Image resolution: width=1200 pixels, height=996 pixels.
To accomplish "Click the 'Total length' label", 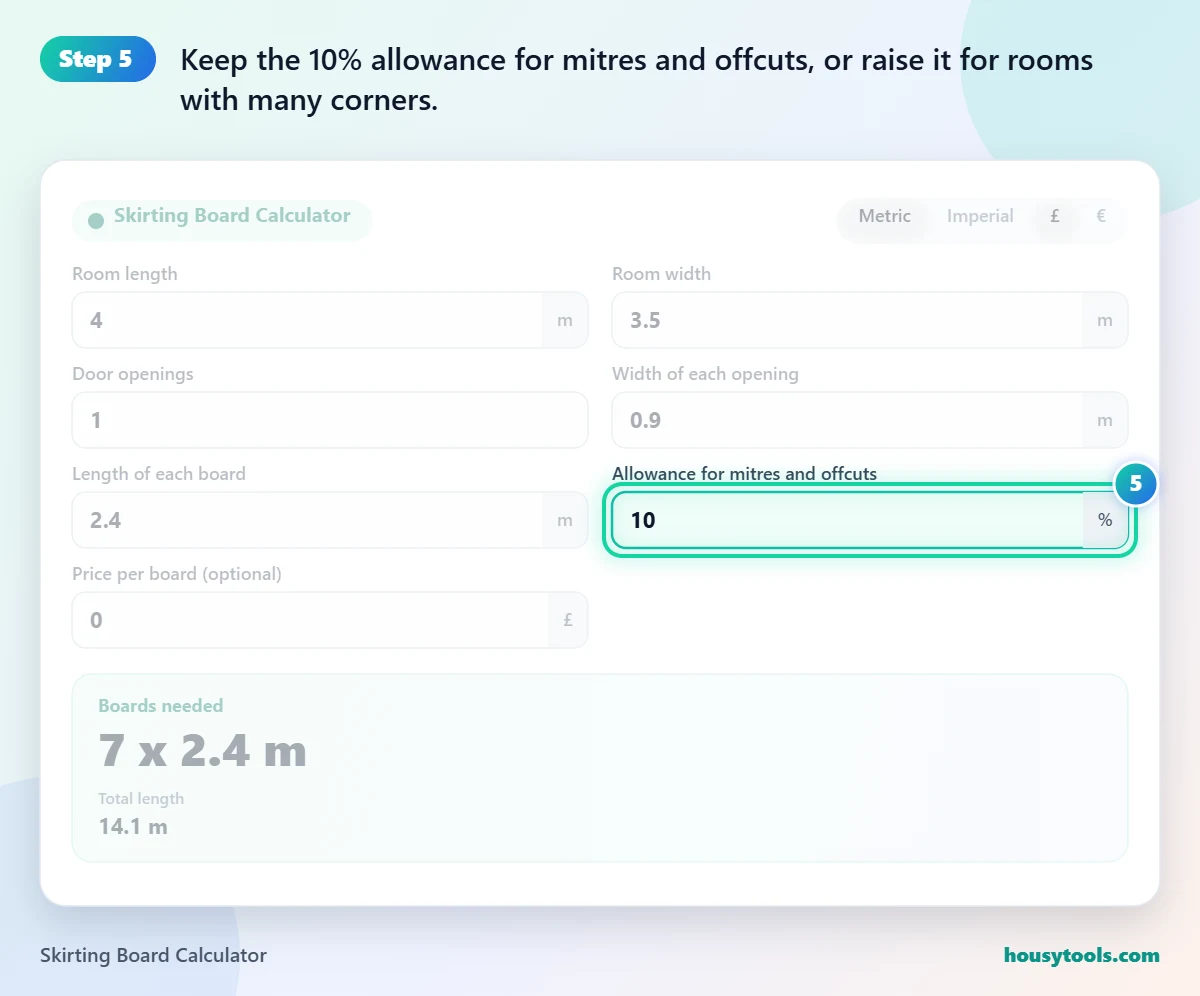I will (141, 799).
